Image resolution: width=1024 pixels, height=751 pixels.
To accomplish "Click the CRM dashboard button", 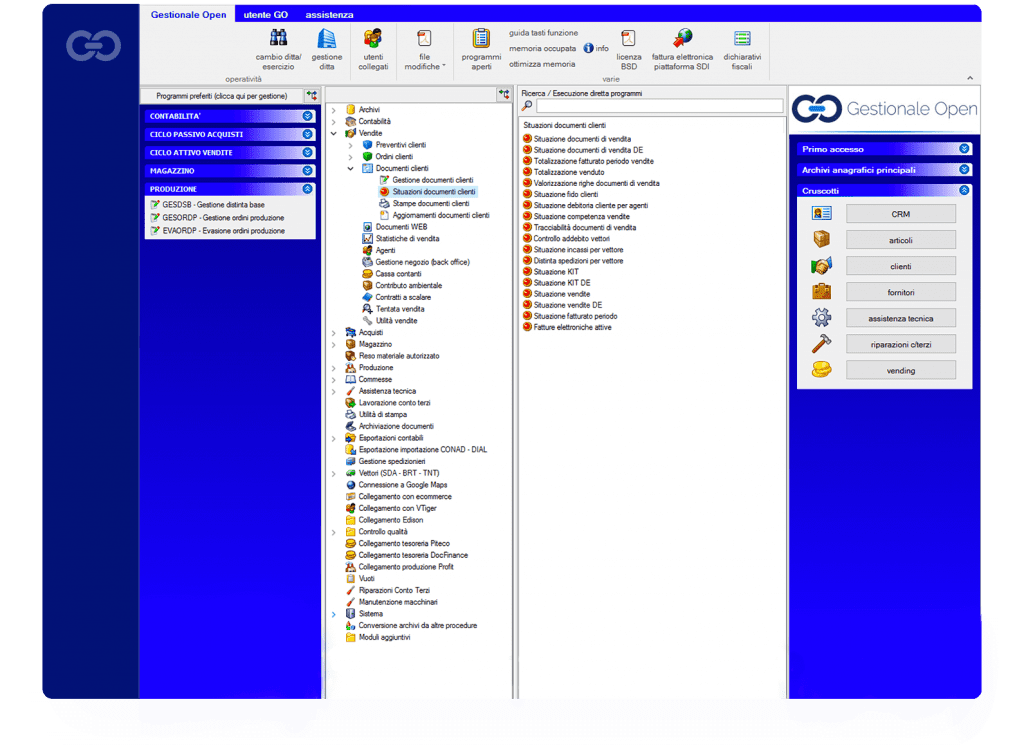I will pyautogui.click(x=900, y=214).
